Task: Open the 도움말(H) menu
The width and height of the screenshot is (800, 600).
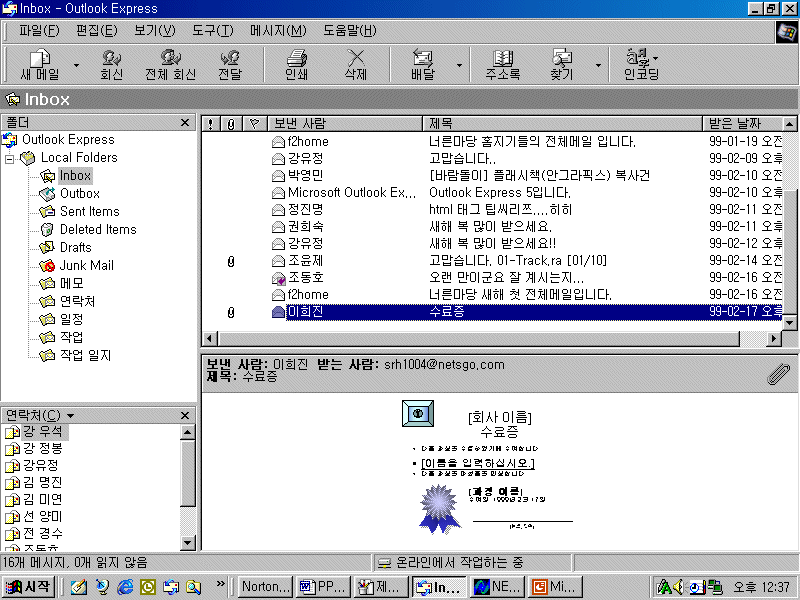Action: (x=349, y=31)
